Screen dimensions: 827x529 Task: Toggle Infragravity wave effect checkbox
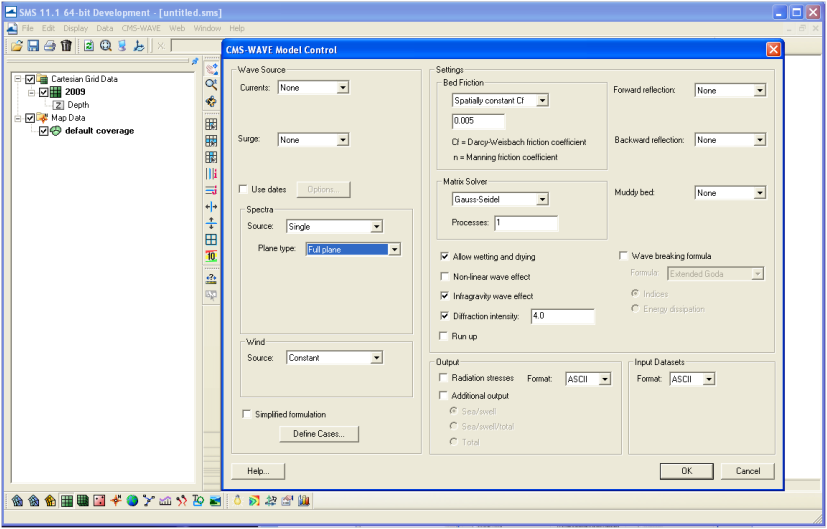point(445,296)
